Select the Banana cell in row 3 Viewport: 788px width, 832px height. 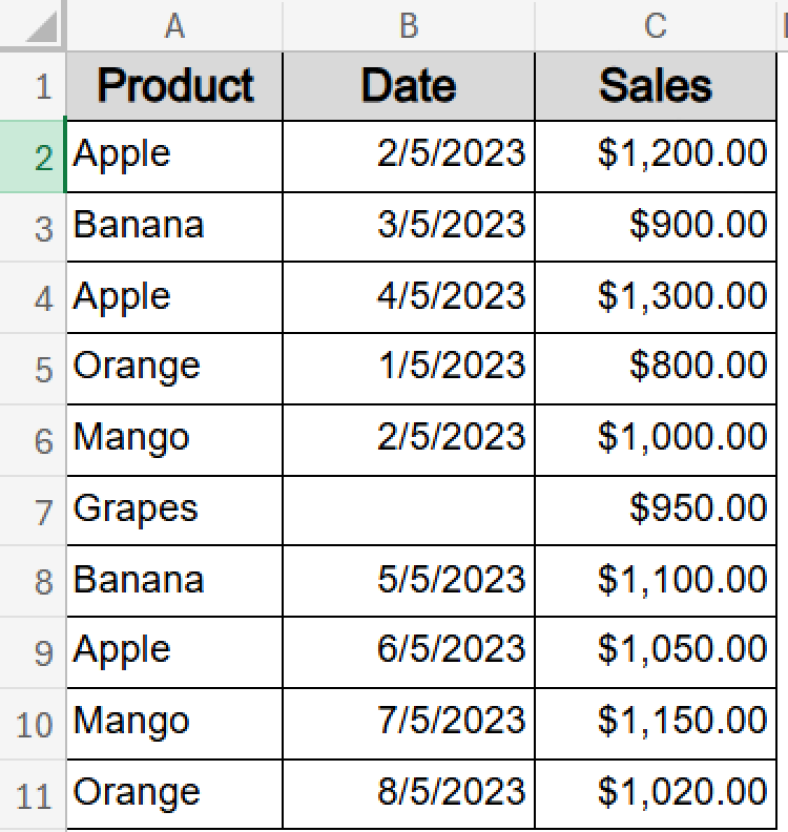pyautogui.click(x=174, y=226)
